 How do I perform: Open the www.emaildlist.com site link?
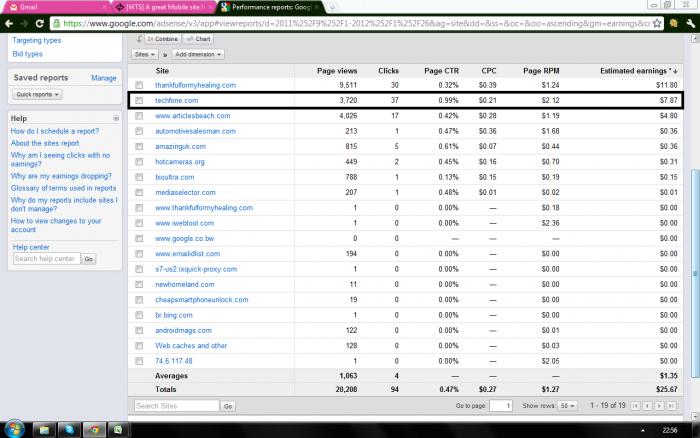pyautogui.click(x=188, y=254)
